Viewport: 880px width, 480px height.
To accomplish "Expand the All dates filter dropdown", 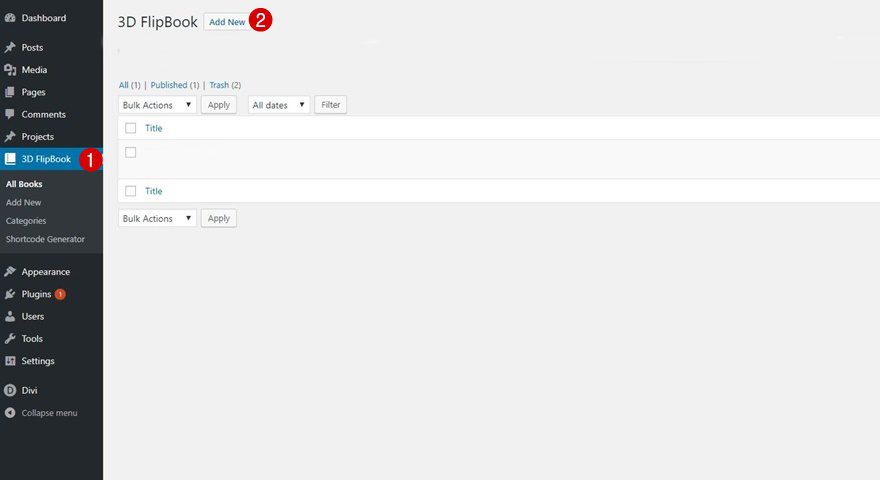I will 278,105.
